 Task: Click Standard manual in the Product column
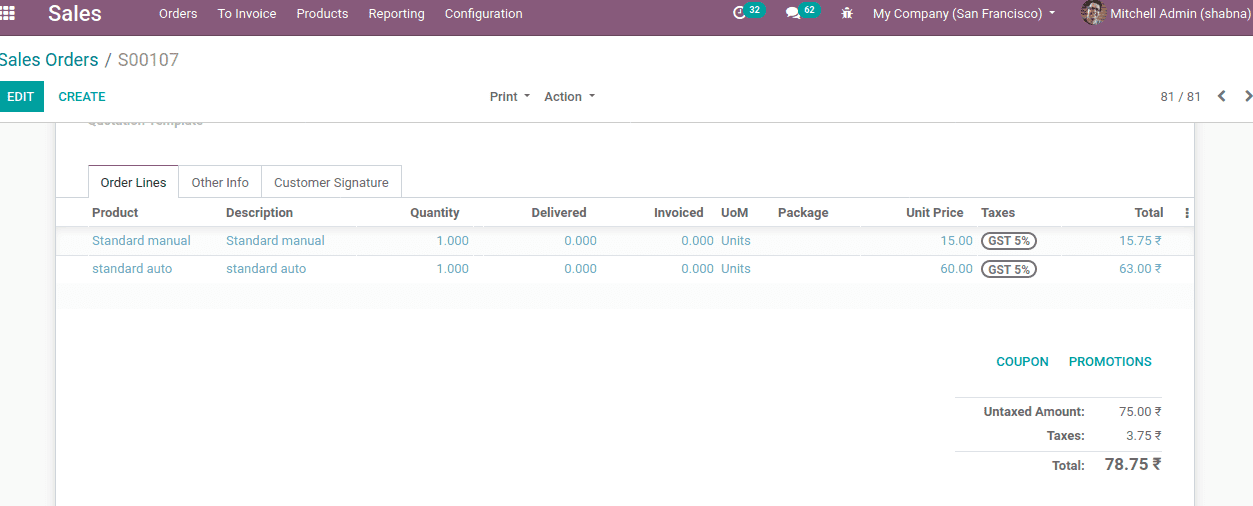click(141, 241)
